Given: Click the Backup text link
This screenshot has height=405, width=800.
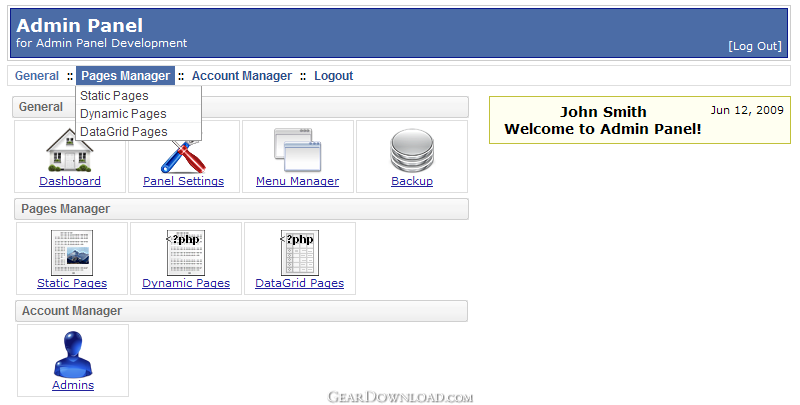Looking at the screenshot, I should 412,181.
